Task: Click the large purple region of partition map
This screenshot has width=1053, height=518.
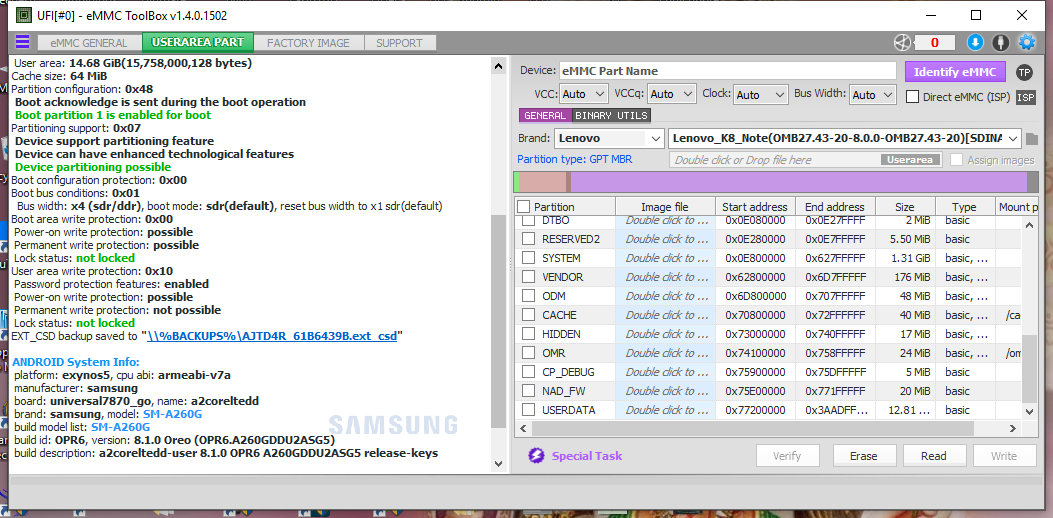Action: click(798, 182)
